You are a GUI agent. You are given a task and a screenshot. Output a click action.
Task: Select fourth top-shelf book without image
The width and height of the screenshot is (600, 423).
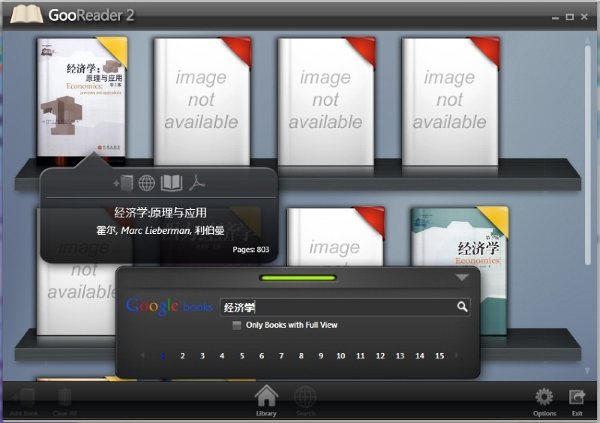coord(450,101)
